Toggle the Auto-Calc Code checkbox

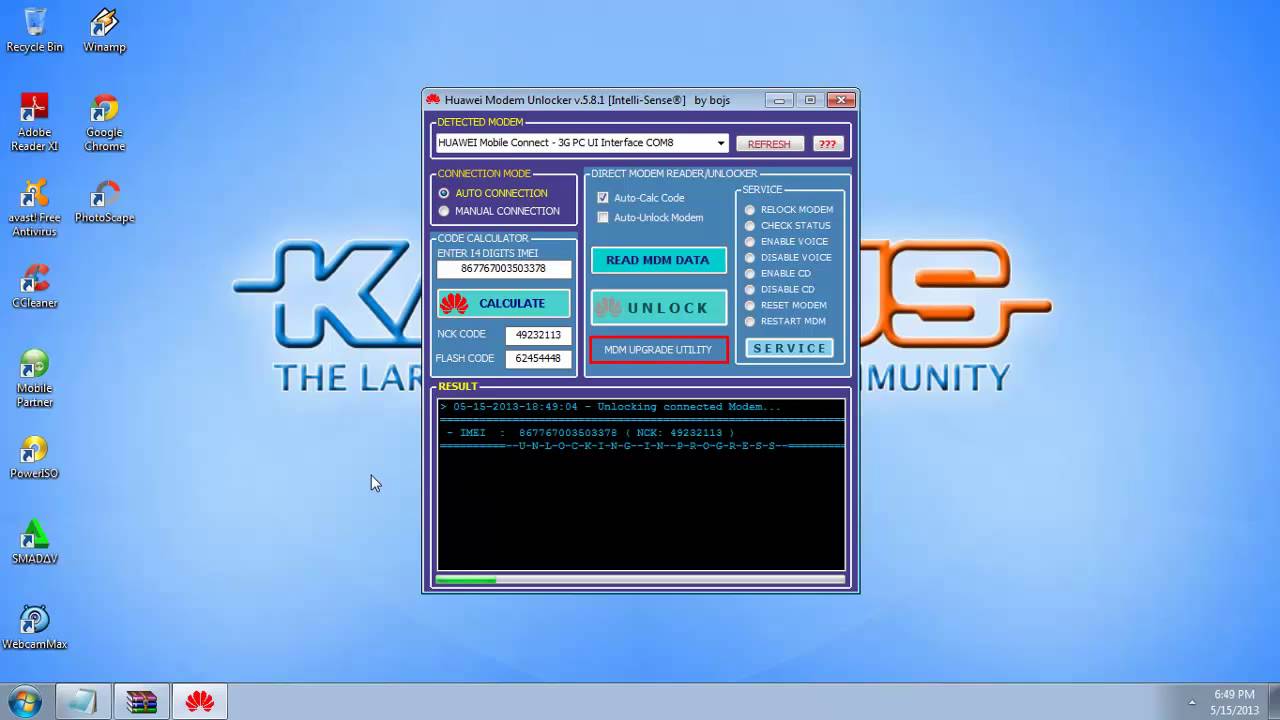(x=603, y=198)
